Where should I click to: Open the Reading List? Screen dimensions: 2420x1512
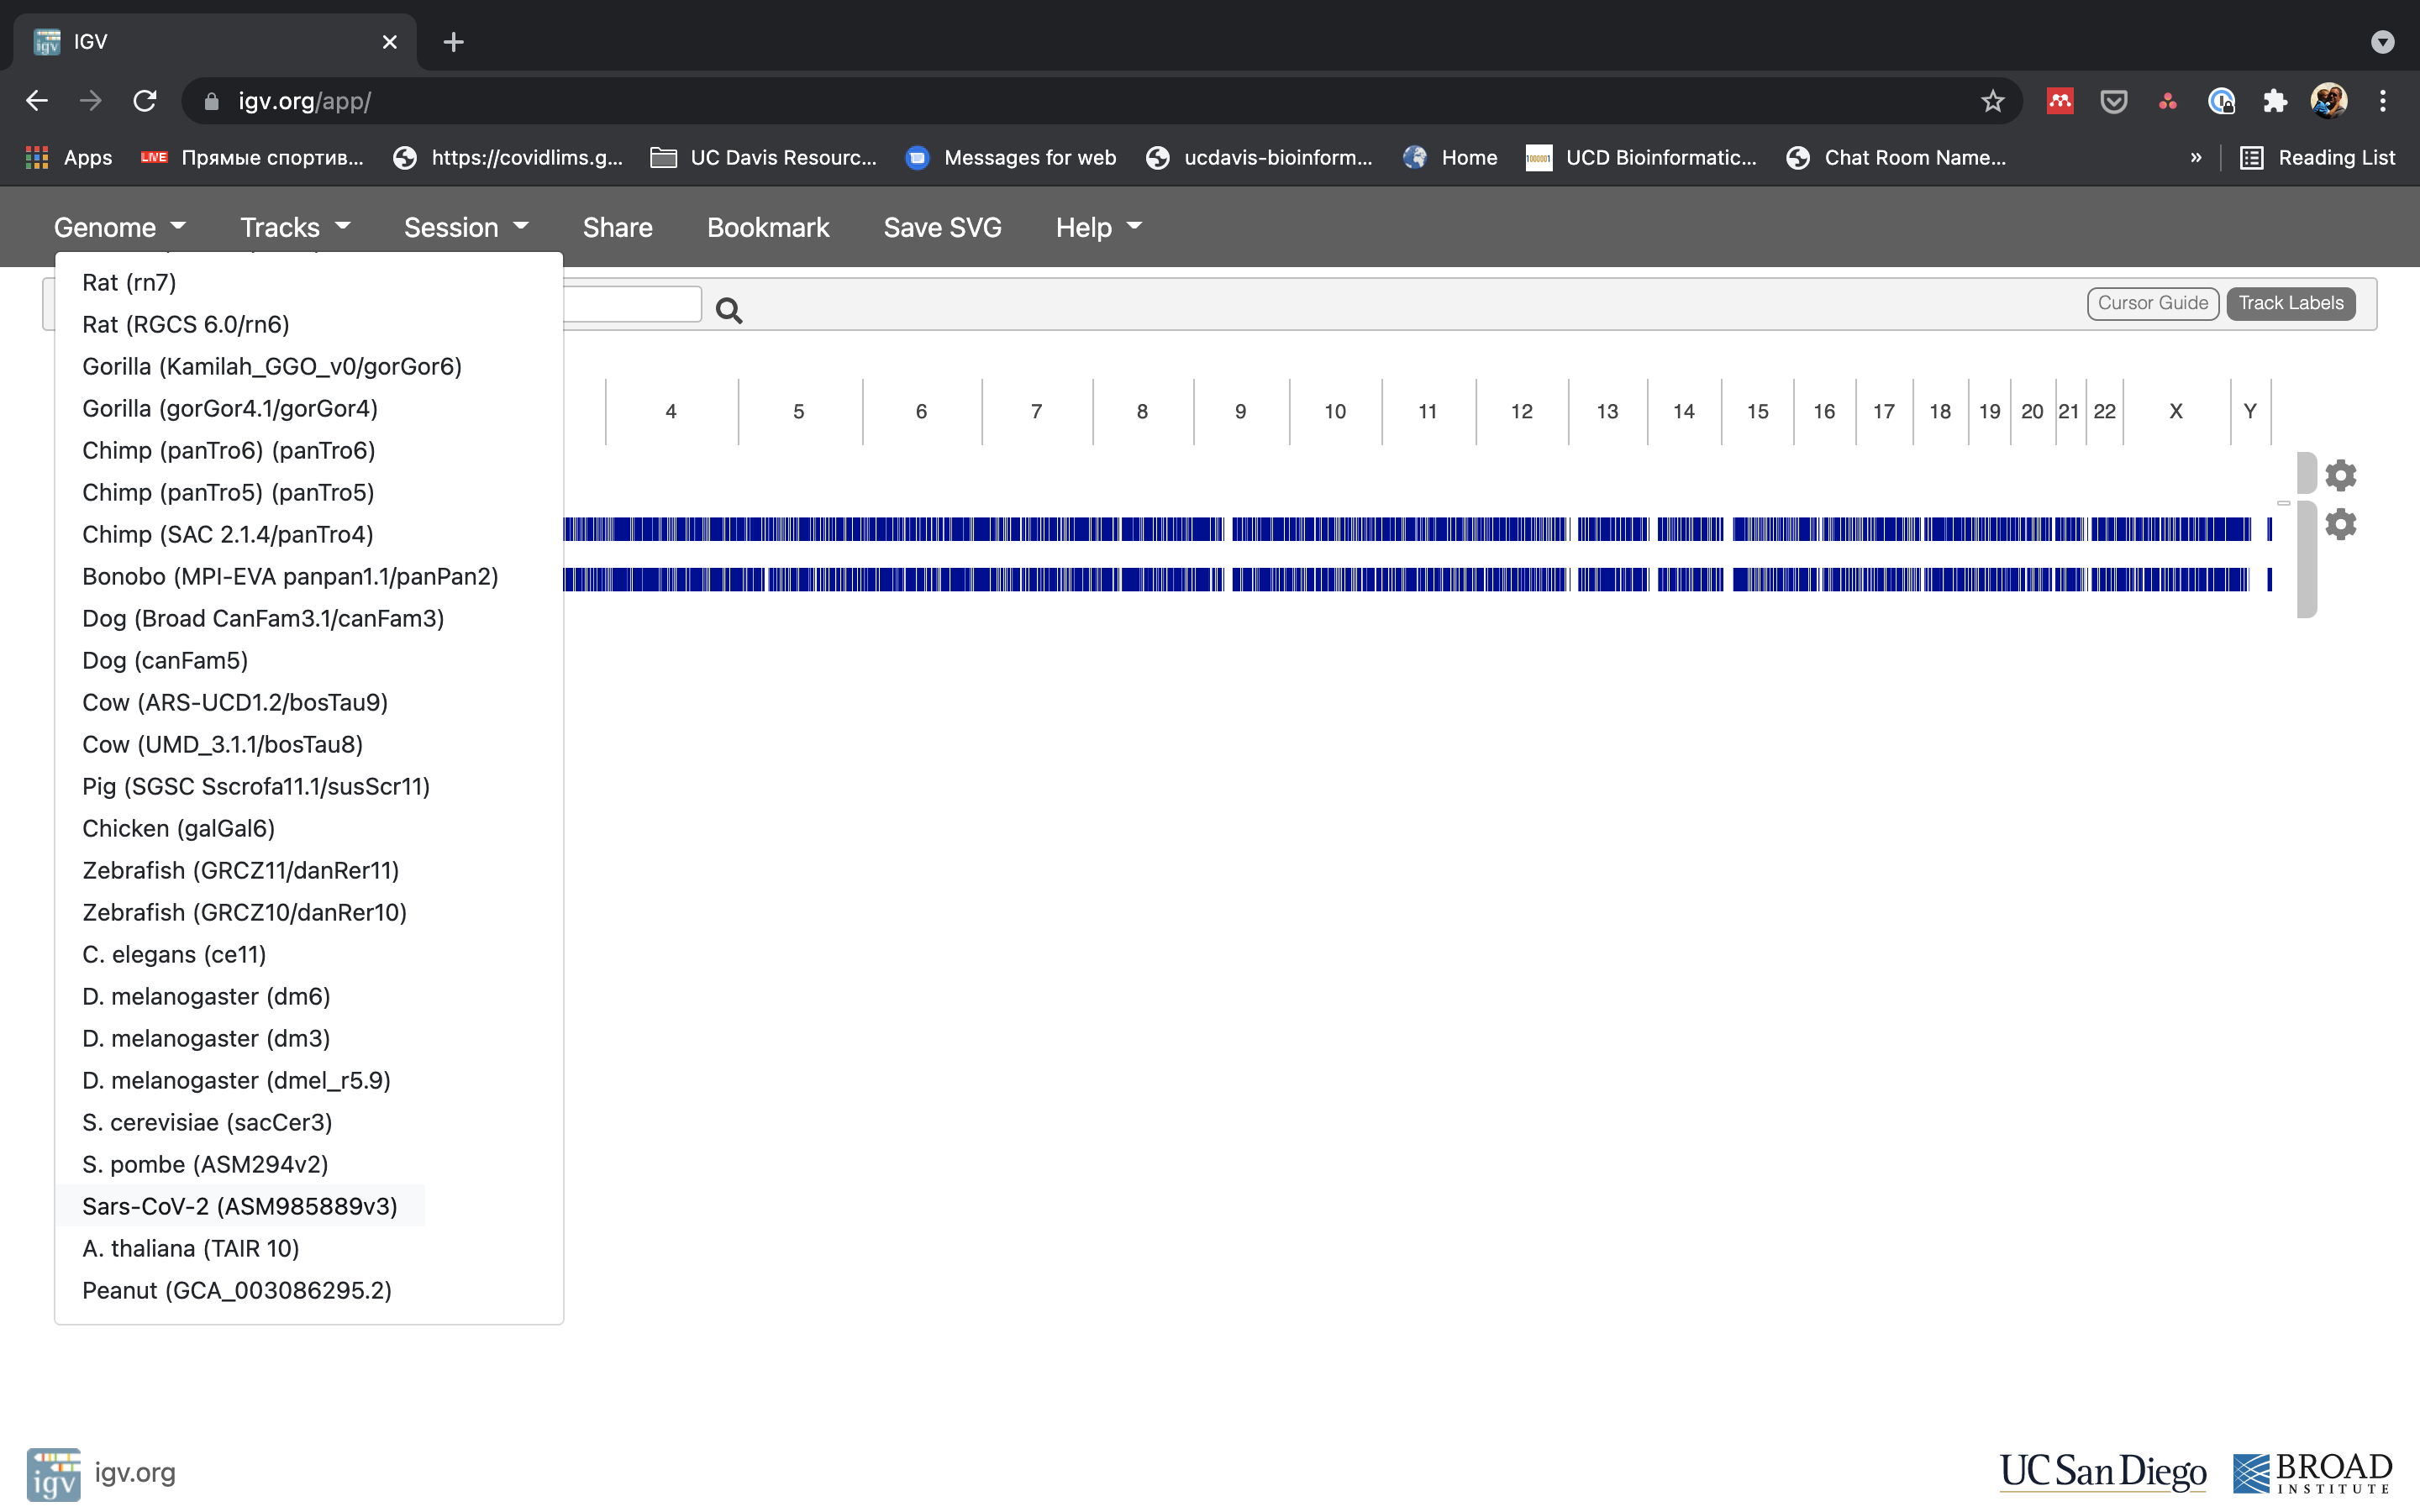tap(2336, 157)
